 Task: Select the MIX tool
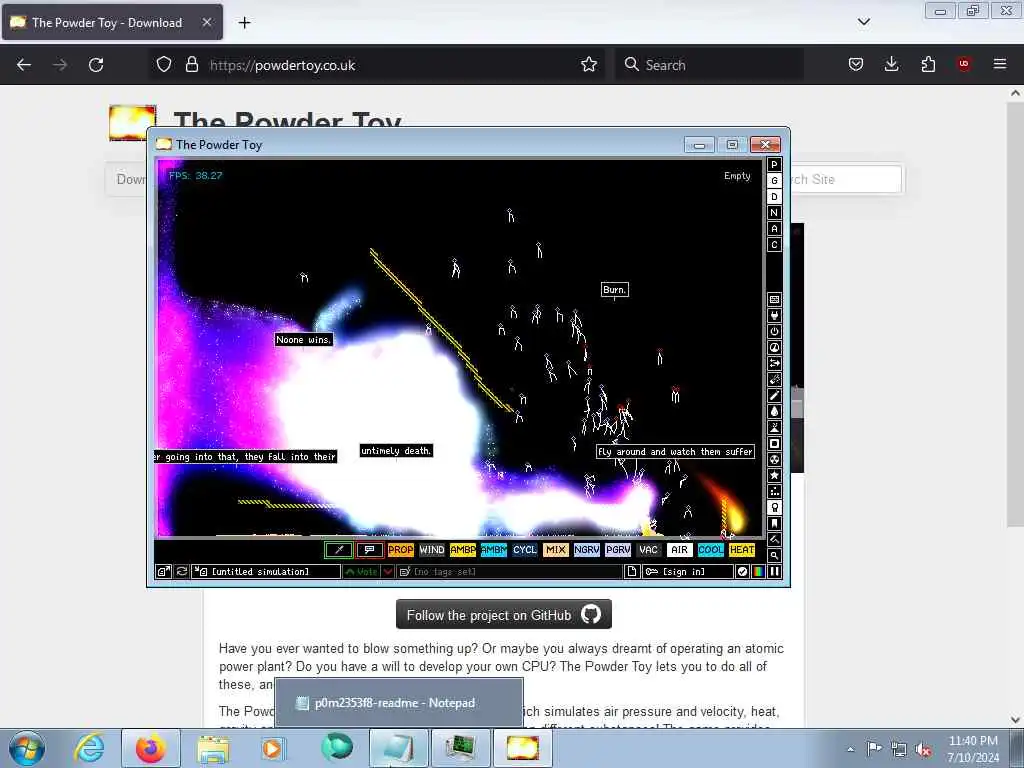pos(556,550)
